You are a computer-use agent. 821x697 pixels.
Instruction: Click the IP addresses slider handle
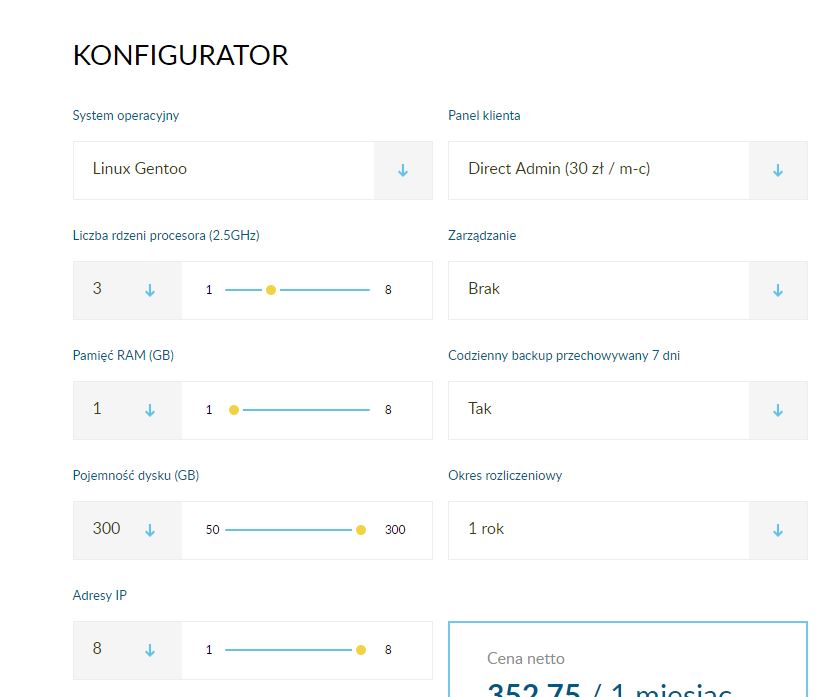pos(361,650)
